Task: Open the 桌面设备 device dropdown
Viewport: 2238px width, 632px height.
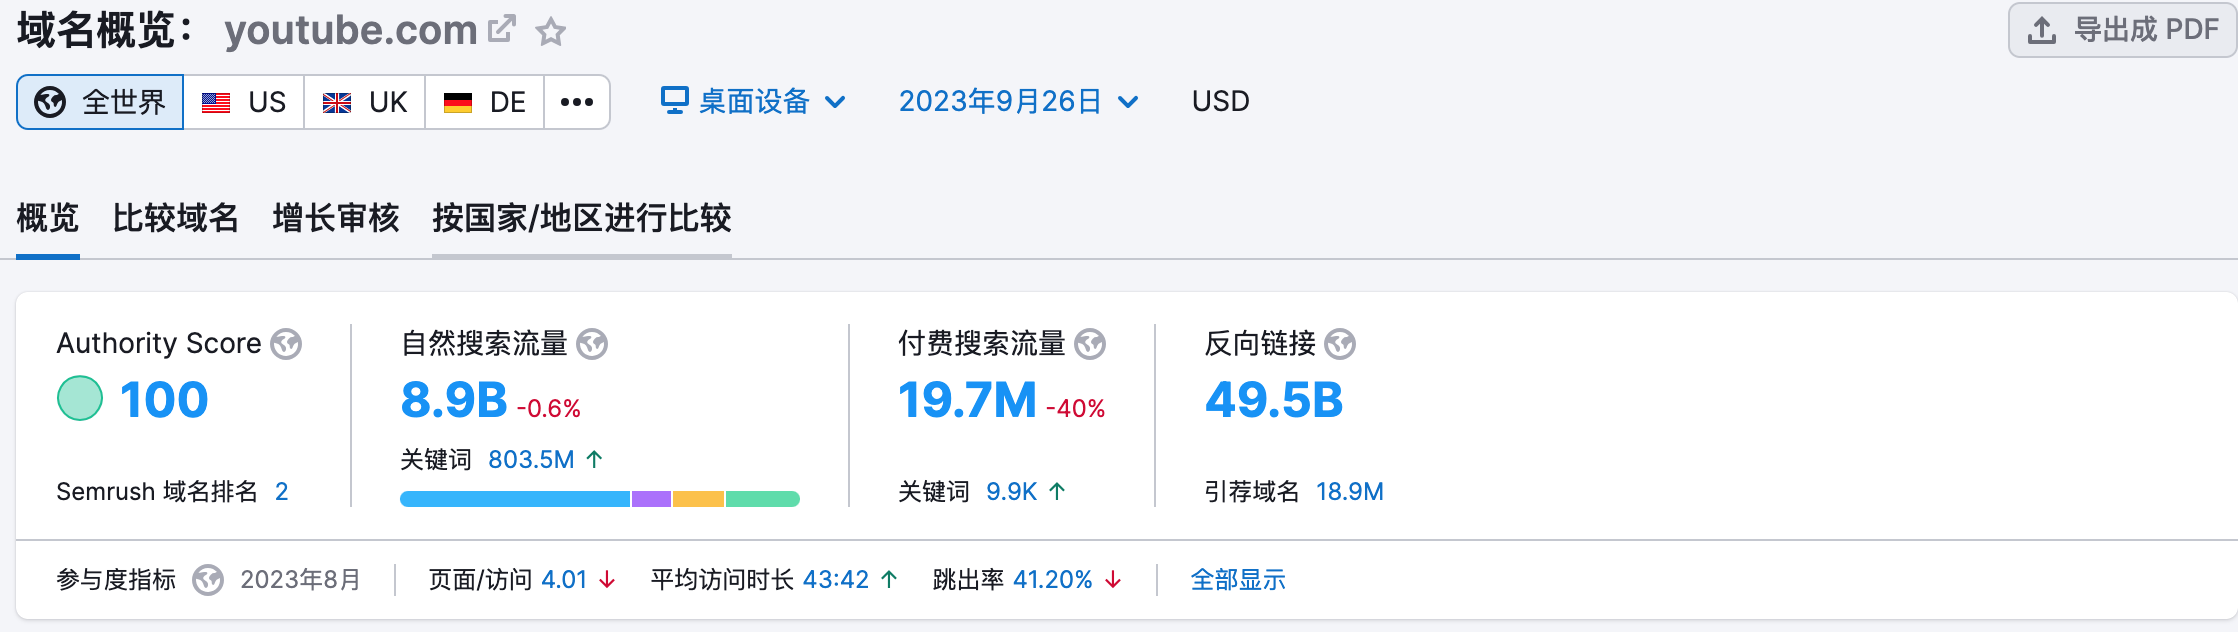Action: click(x=753, y=101)
